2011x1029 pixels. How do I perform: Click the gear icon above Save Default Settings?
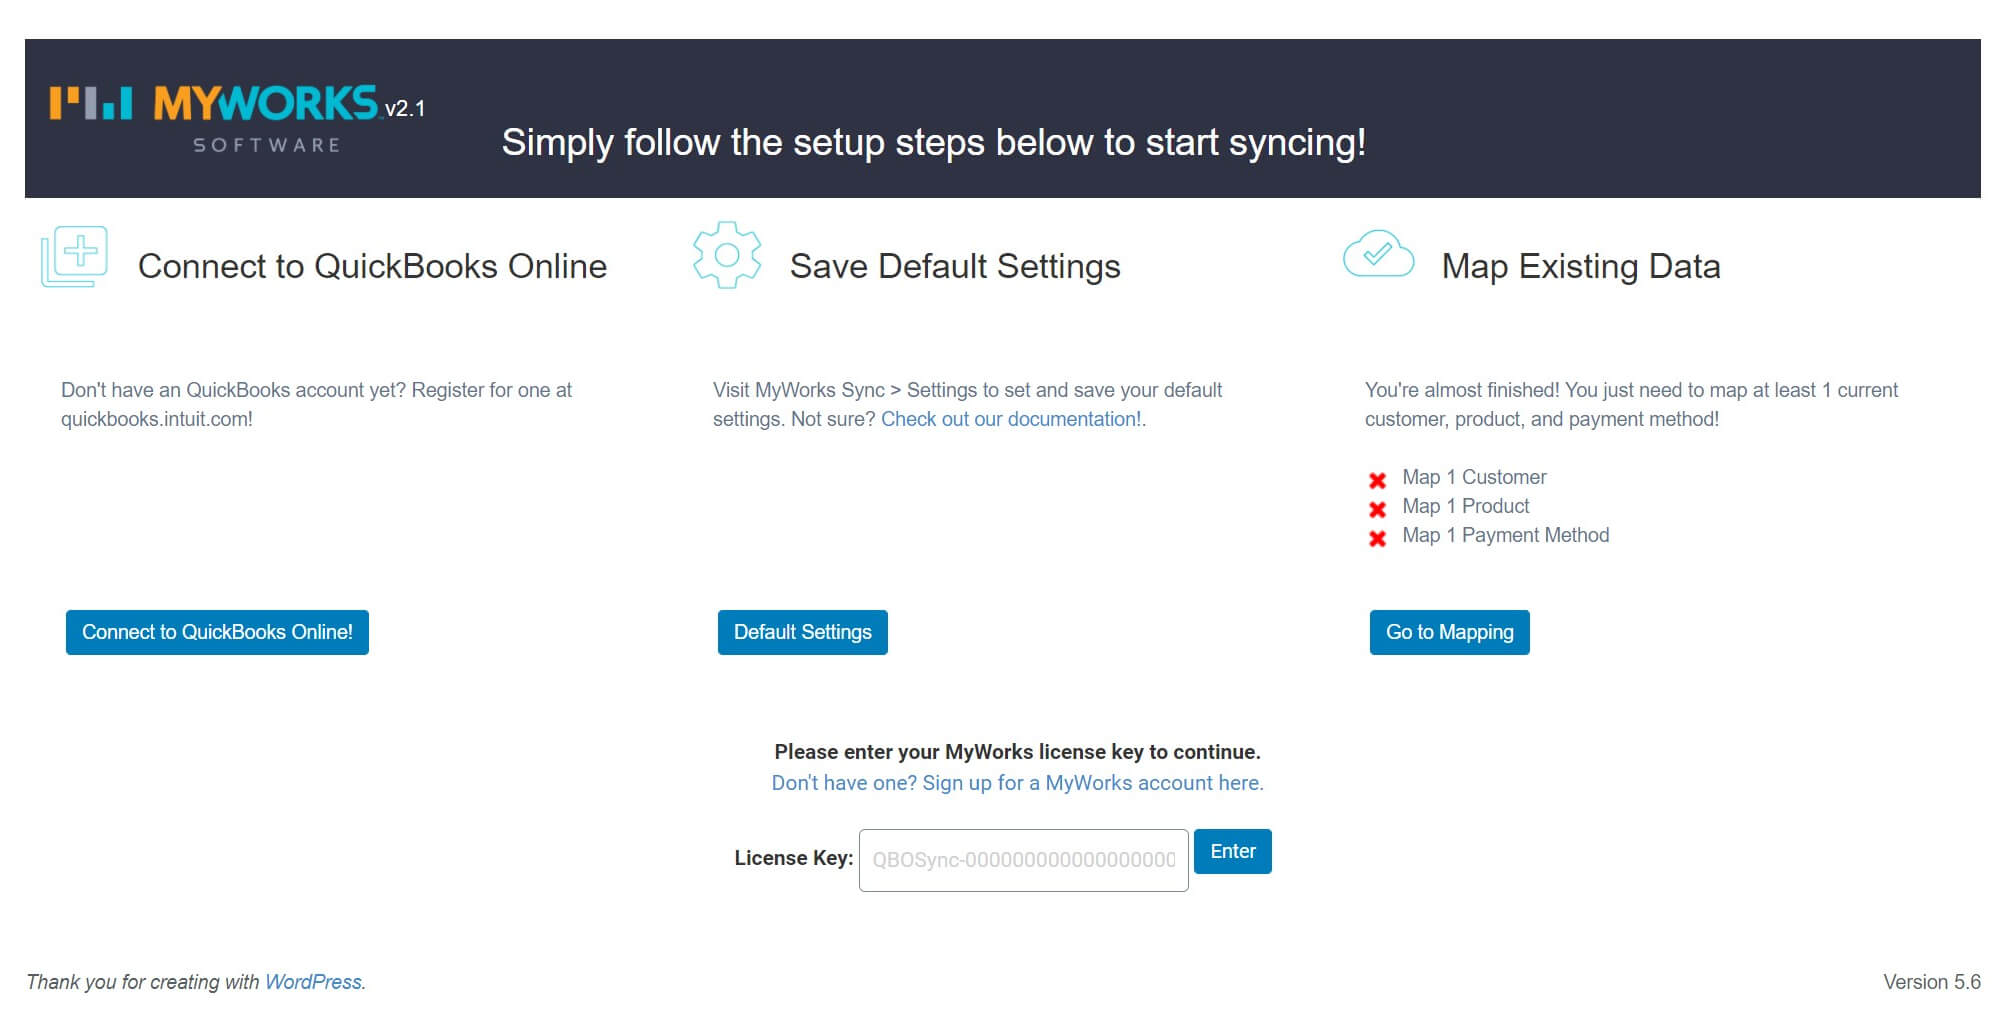(x=727, y=255)
